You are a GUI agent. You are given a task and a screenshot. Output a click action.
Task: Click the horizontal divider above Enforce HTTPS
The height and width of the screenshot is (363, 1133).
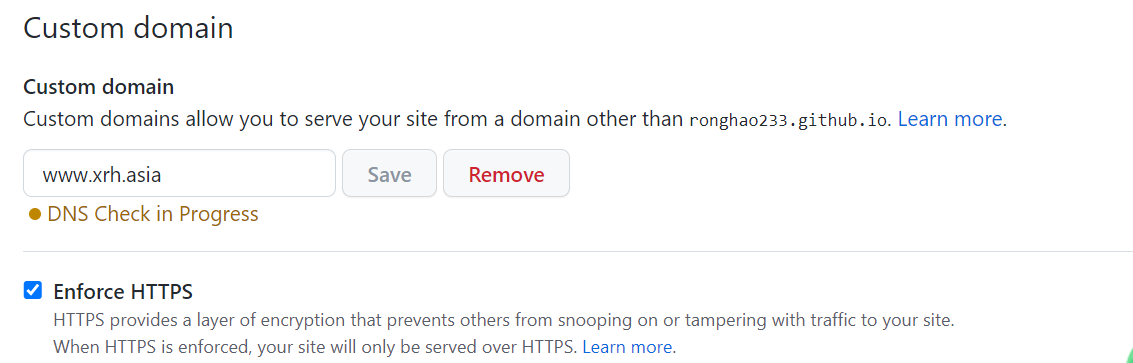tap(578, 252)
